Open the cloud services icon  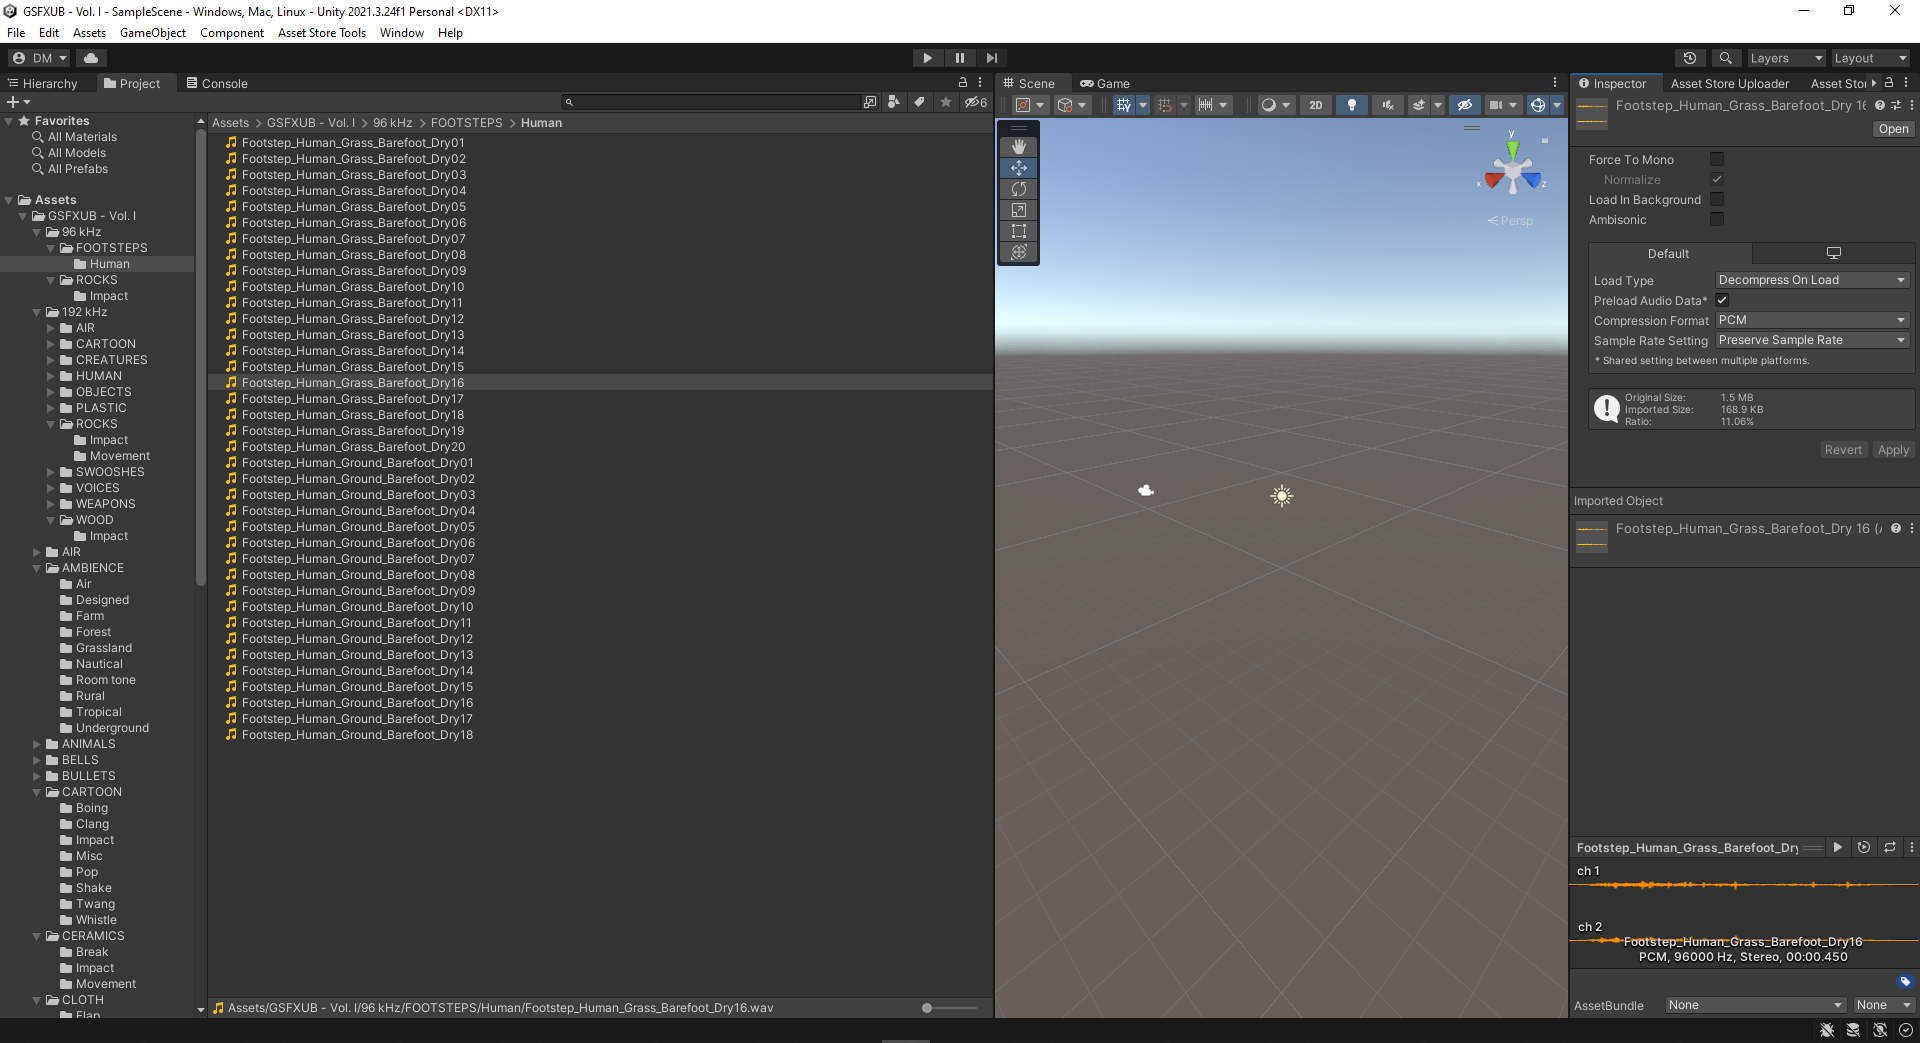point(91,58)
